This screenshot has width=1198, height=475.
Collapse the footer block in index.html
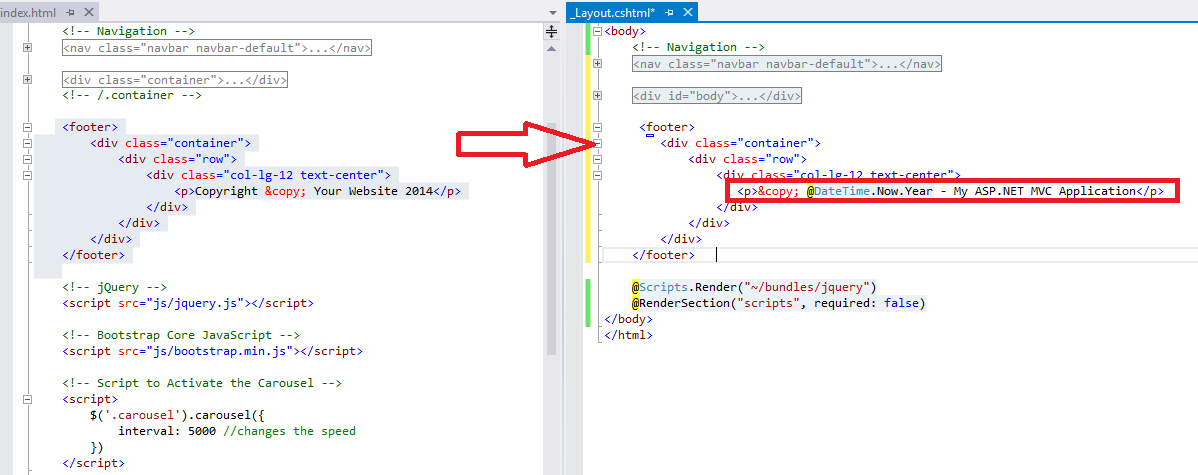click(28, 128)
